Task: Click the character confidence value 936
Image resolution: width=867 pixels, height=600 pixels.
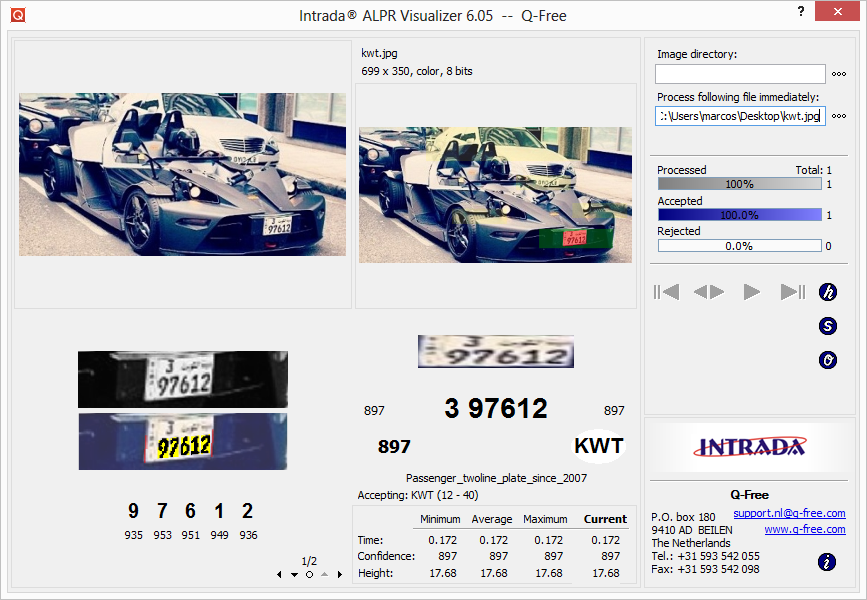Action: coord(248,535)
